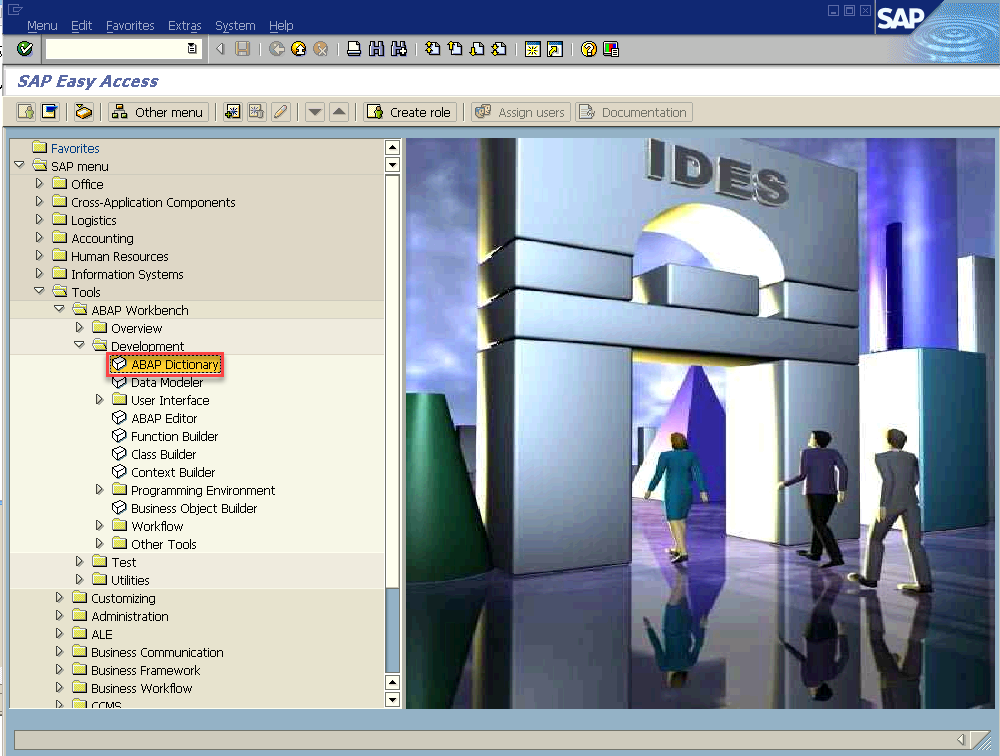This screenshot has width=1000, height=756.
Task: Collapse the SAP menu node
Action: tap(19, 165)
